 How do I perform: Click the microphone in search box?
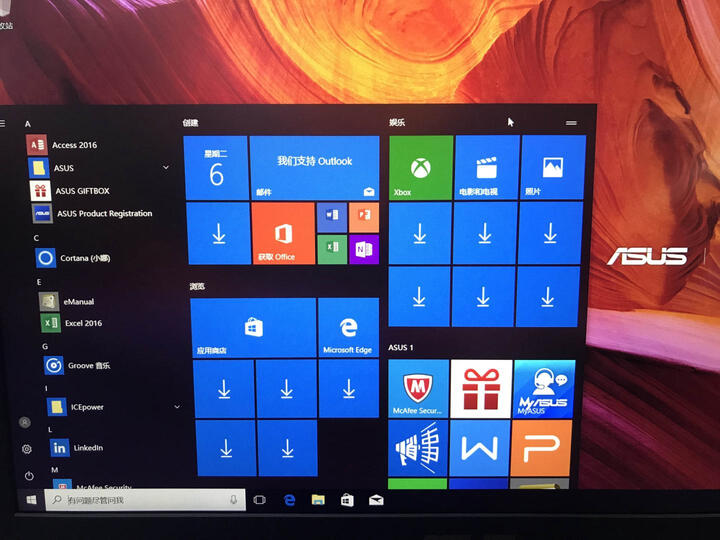click(234, 500)
